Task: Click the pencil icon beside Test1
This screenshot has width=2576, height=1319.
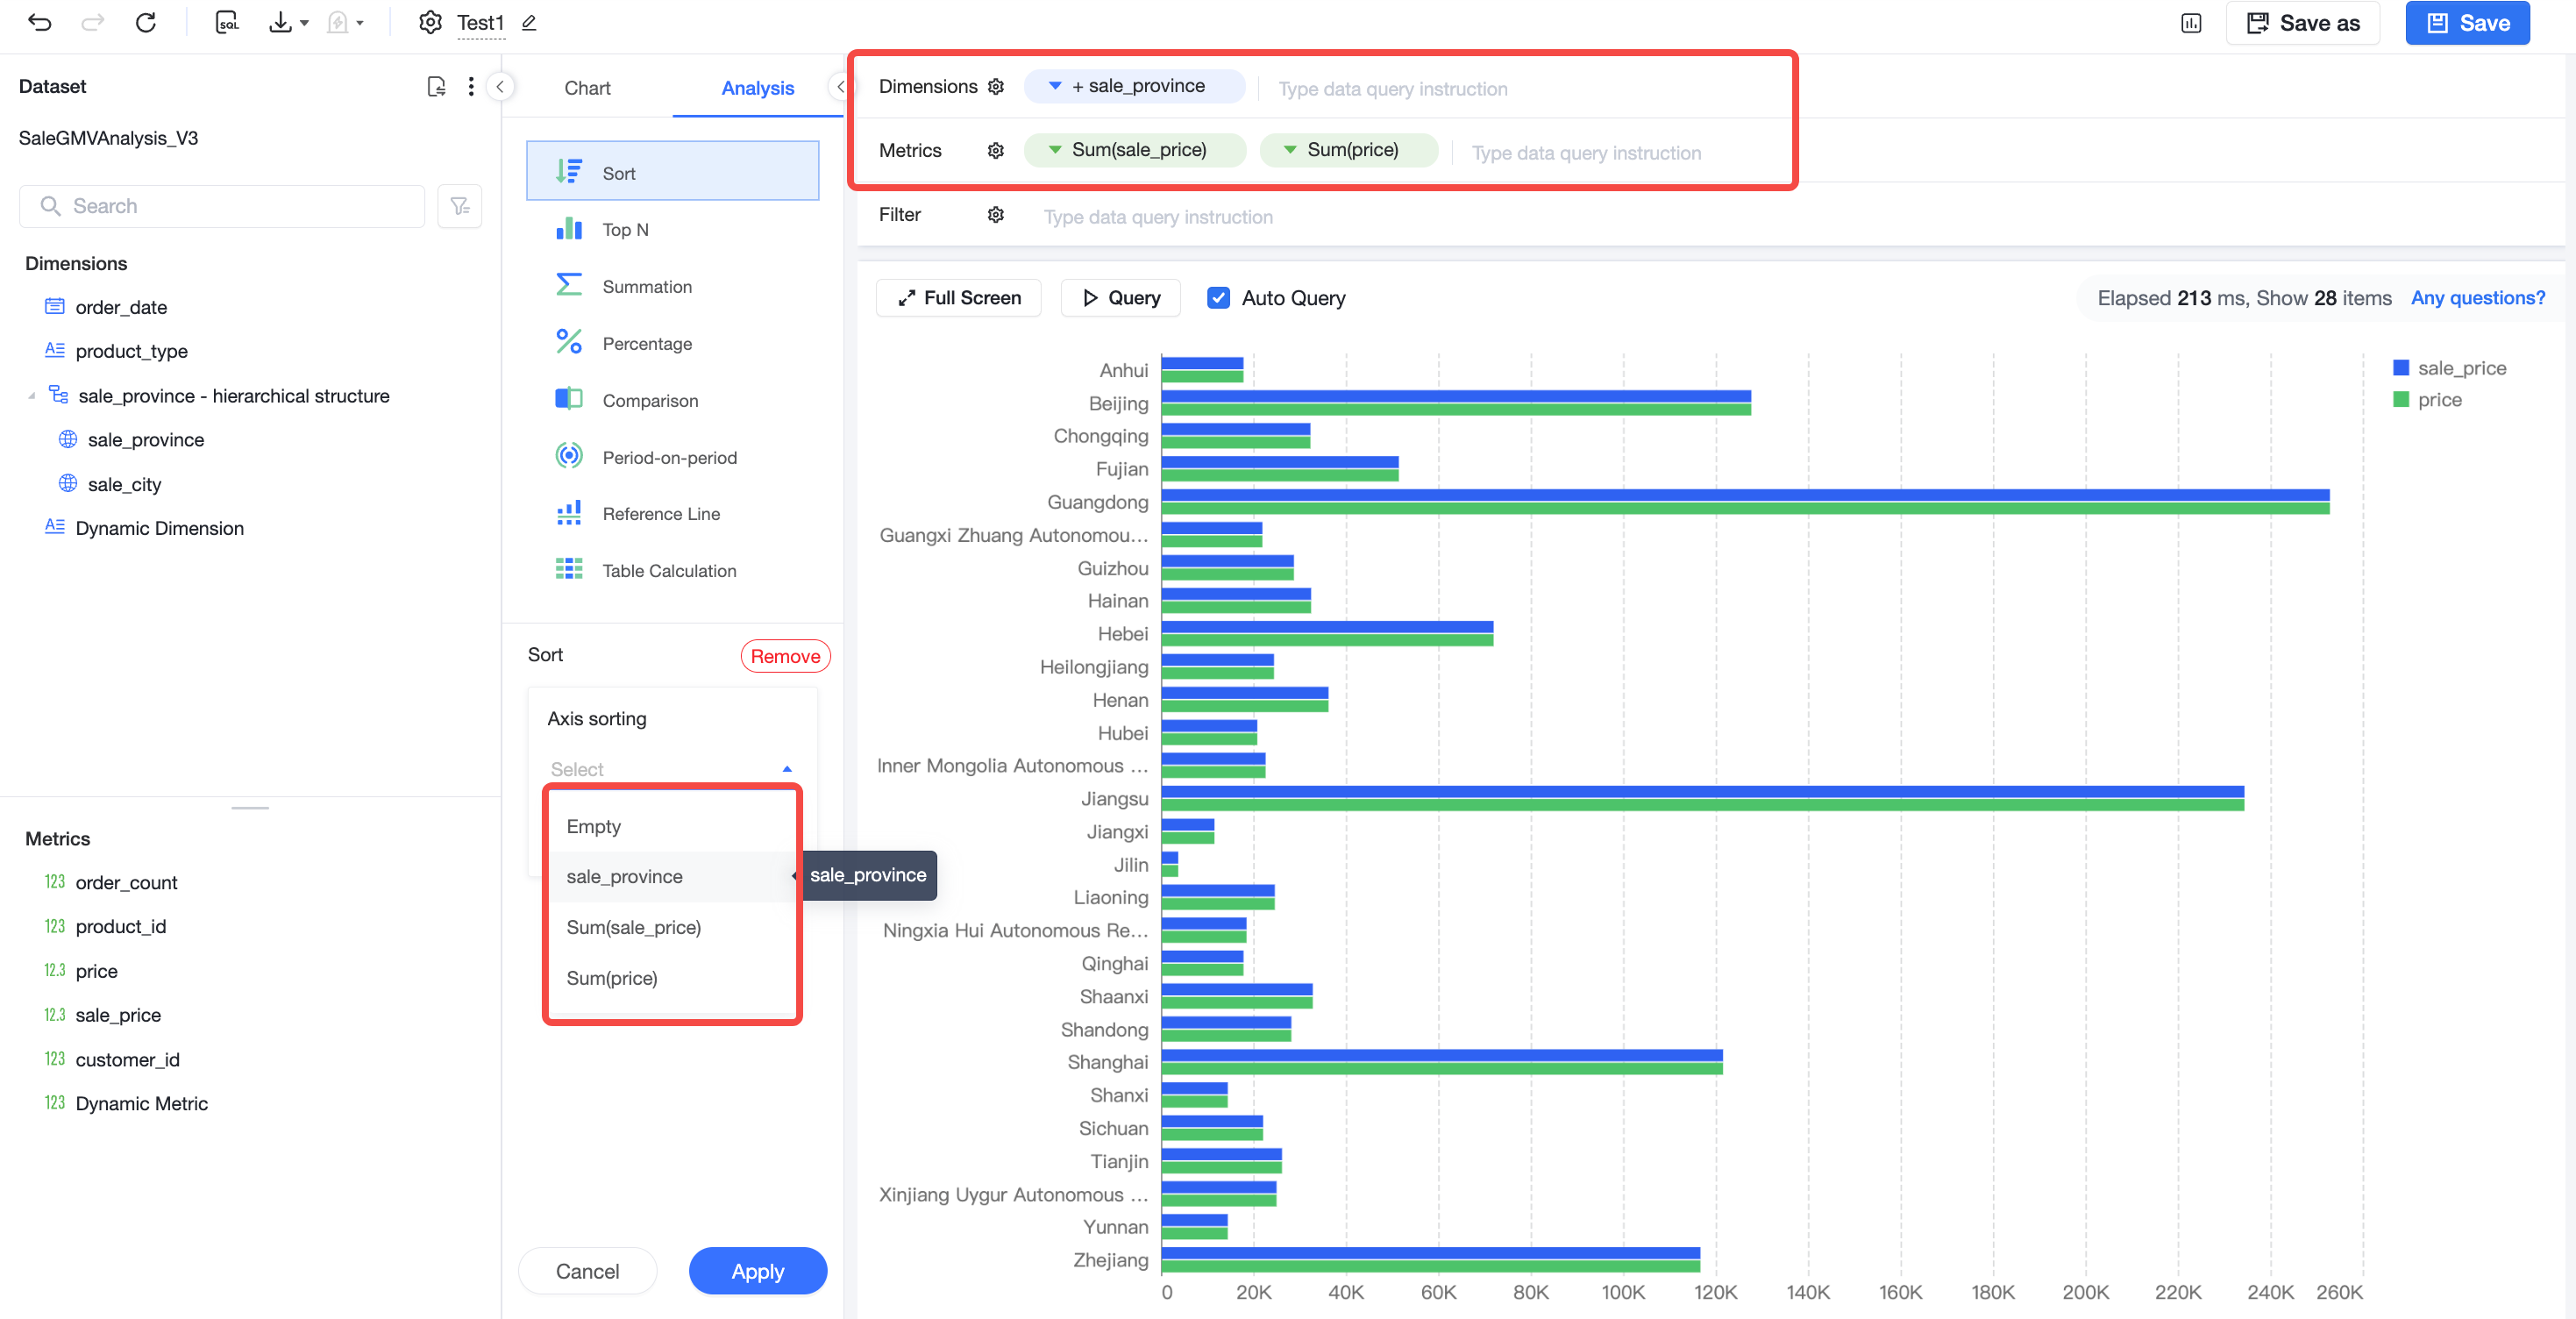Action: [529, 23]
